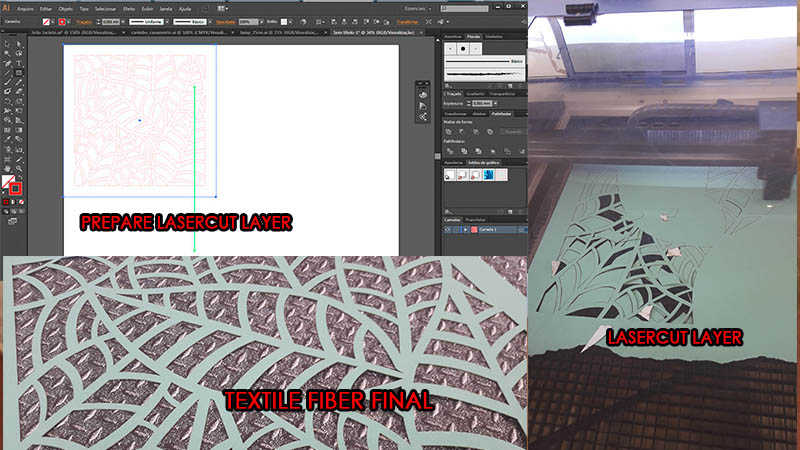The height and width of the screenshot is (450, 800).
Task: Open the Selecionar menu
Action: pos(106,9)
